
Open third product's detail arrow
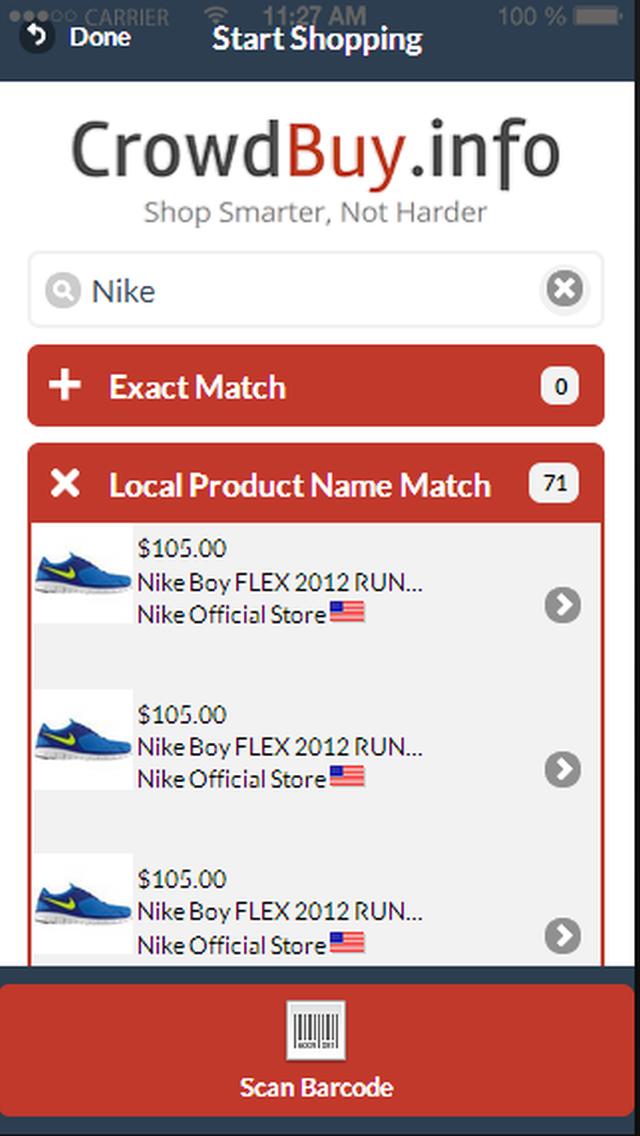563,935
